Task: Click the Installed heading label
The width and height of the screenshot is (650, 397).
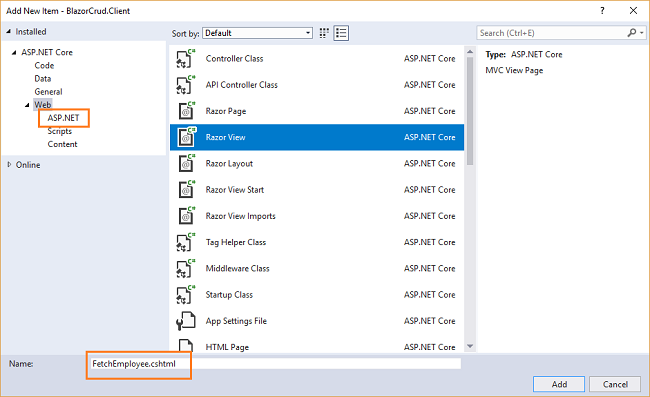Action: pos(31,31)
